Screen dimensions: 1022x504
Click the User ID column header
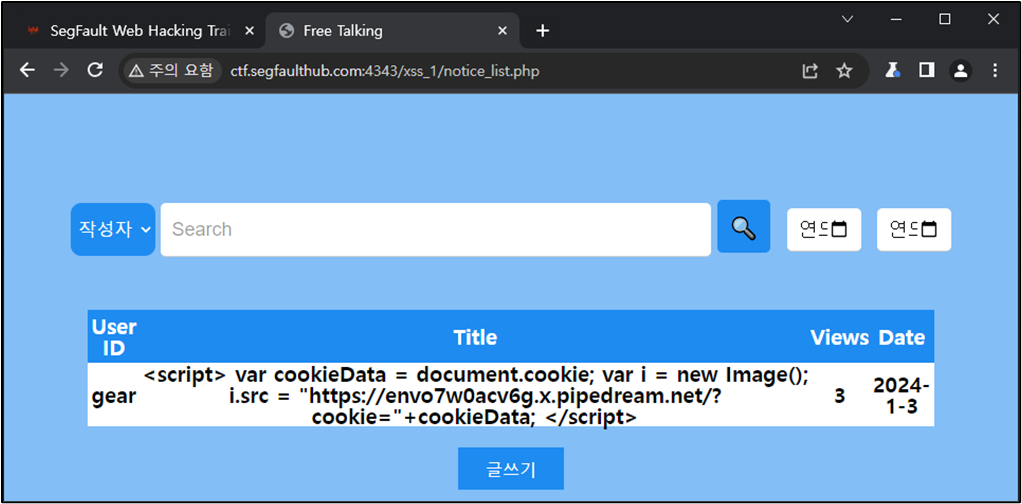click(x=114, y=337)
